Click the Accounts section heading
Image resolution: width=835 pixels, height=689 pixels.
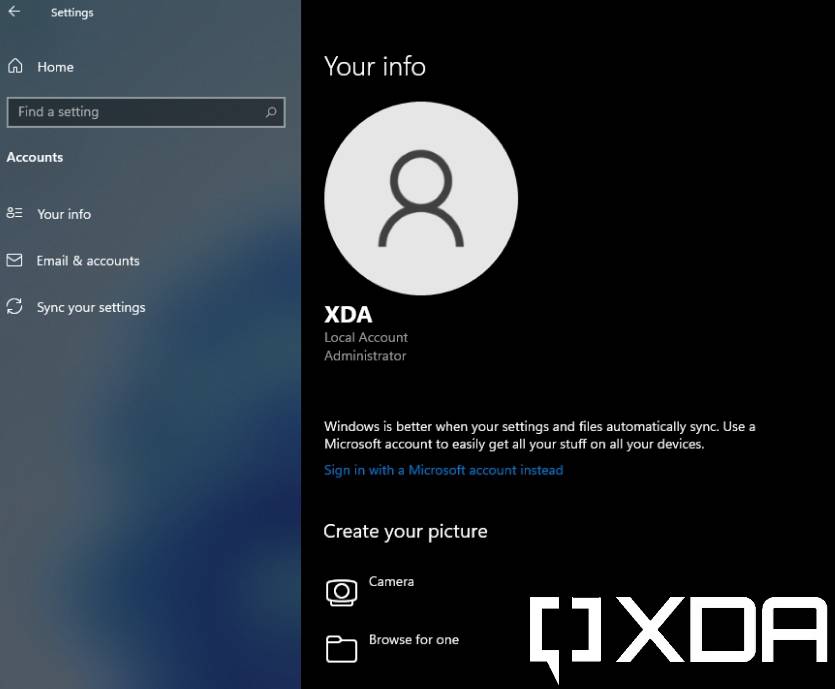point(35,157)
